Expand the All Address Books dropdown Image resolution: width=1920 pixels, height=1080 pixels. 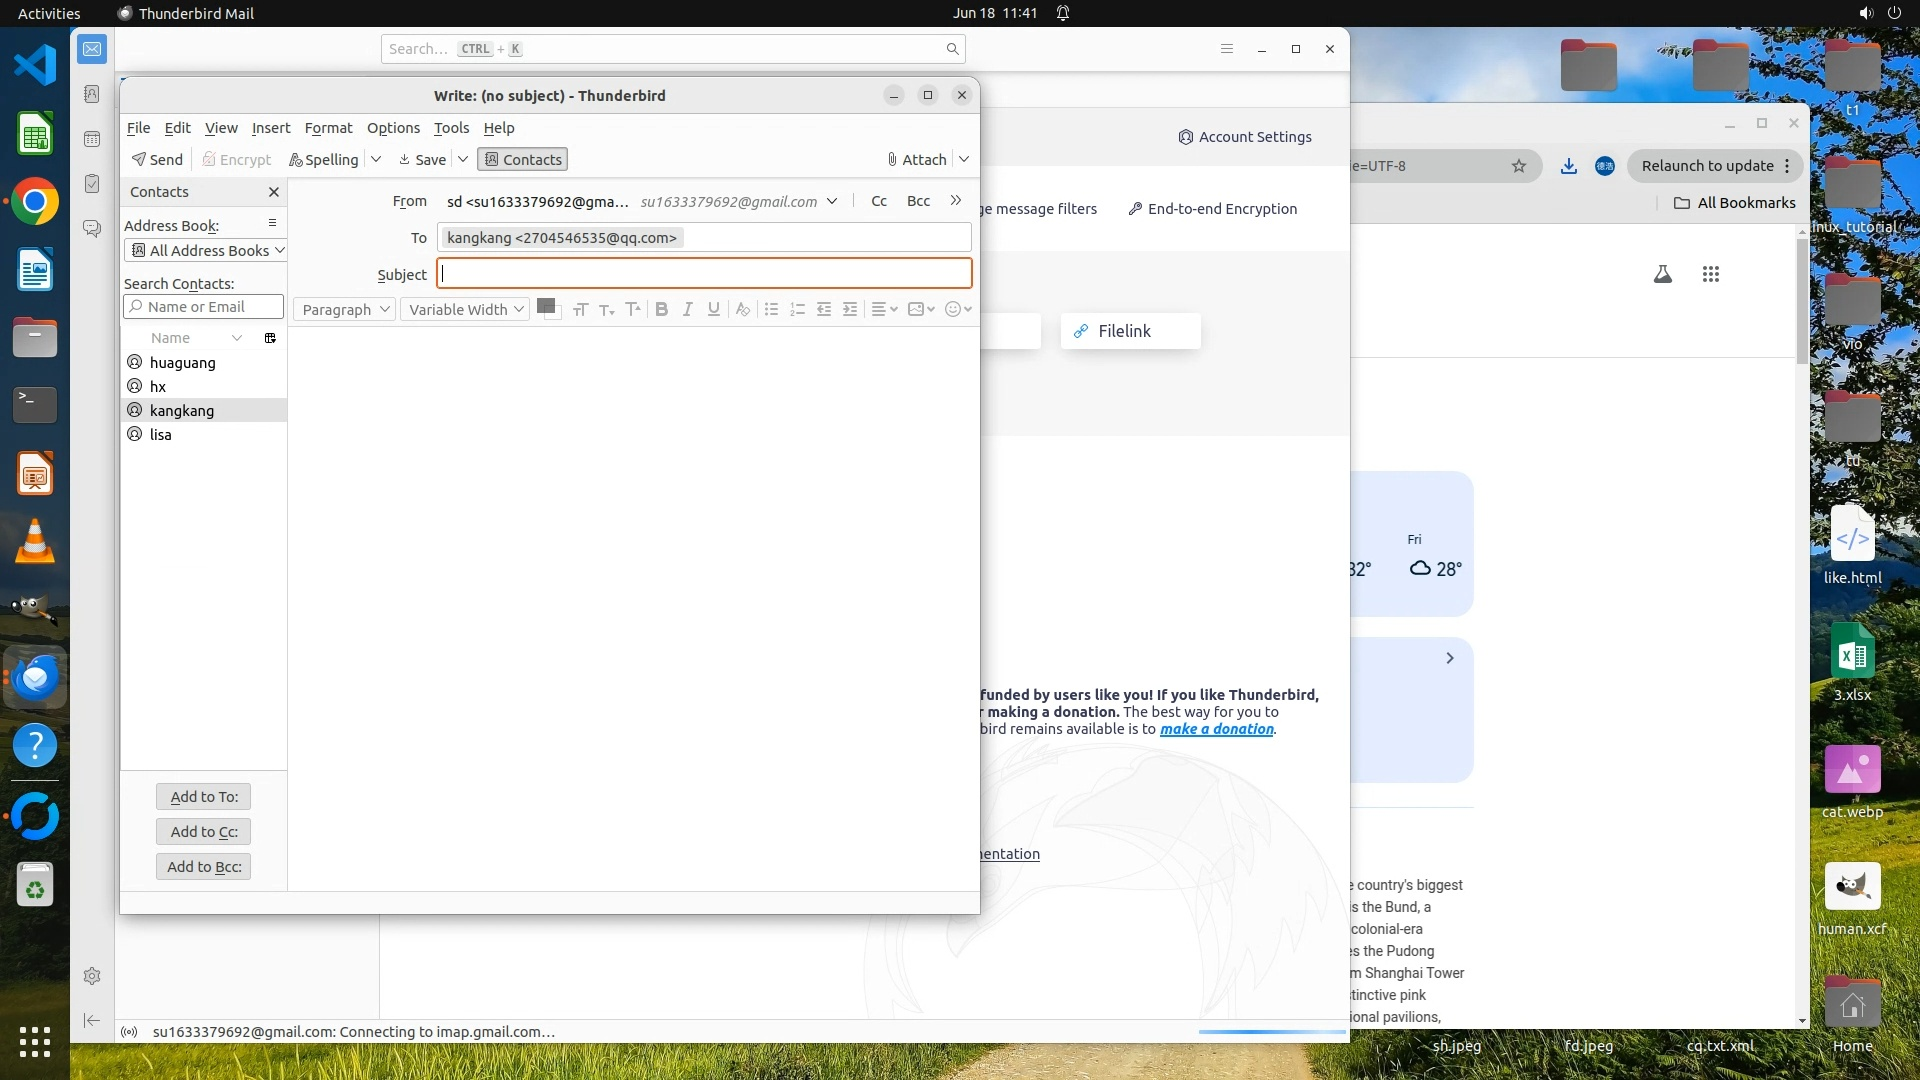coord(207,250)
